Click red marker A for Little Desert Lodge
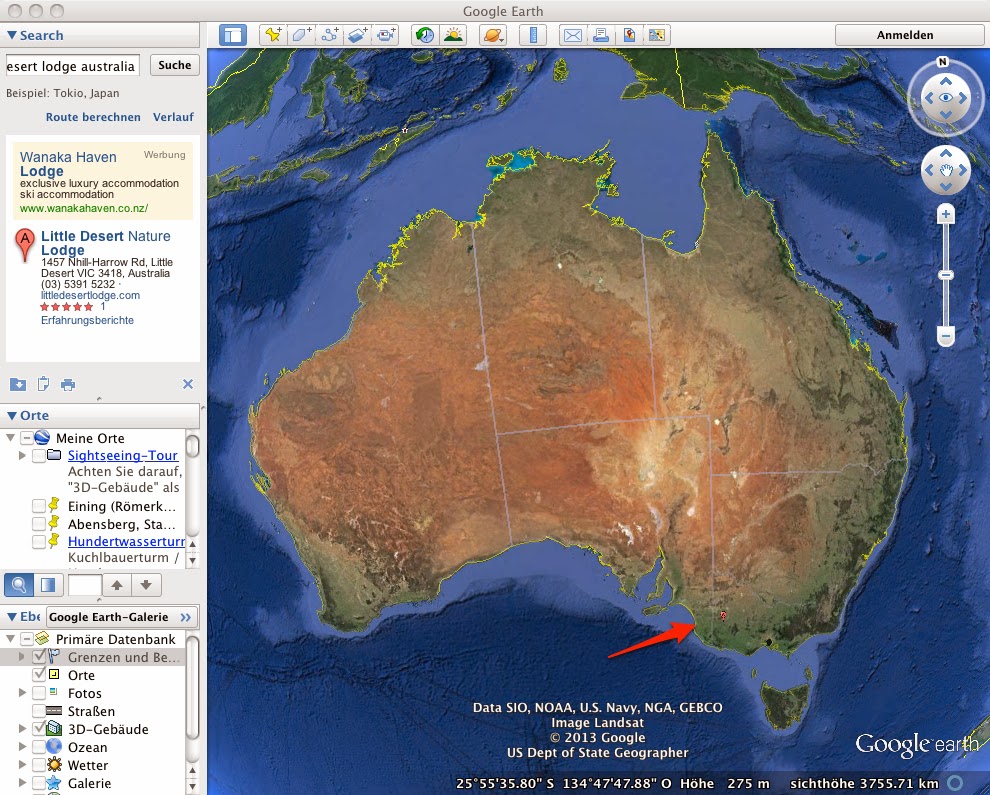The image size is (990, 795). tap(25, 244)
